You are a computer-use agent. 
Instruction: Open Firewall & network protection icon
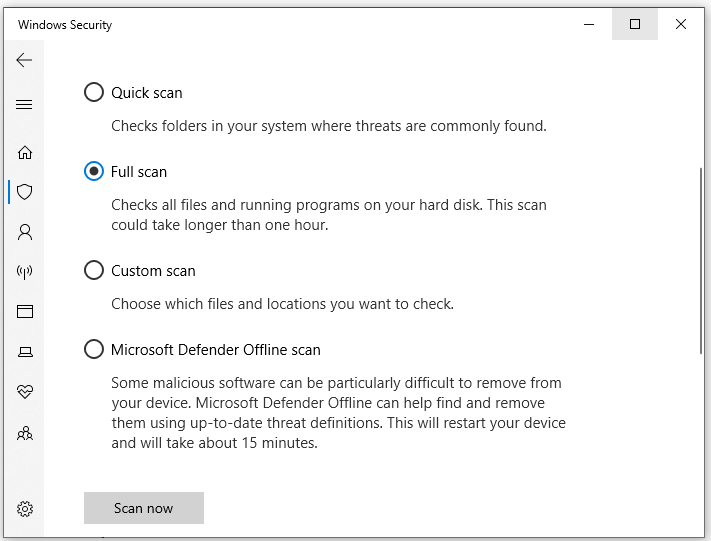(x=24, y=272)
